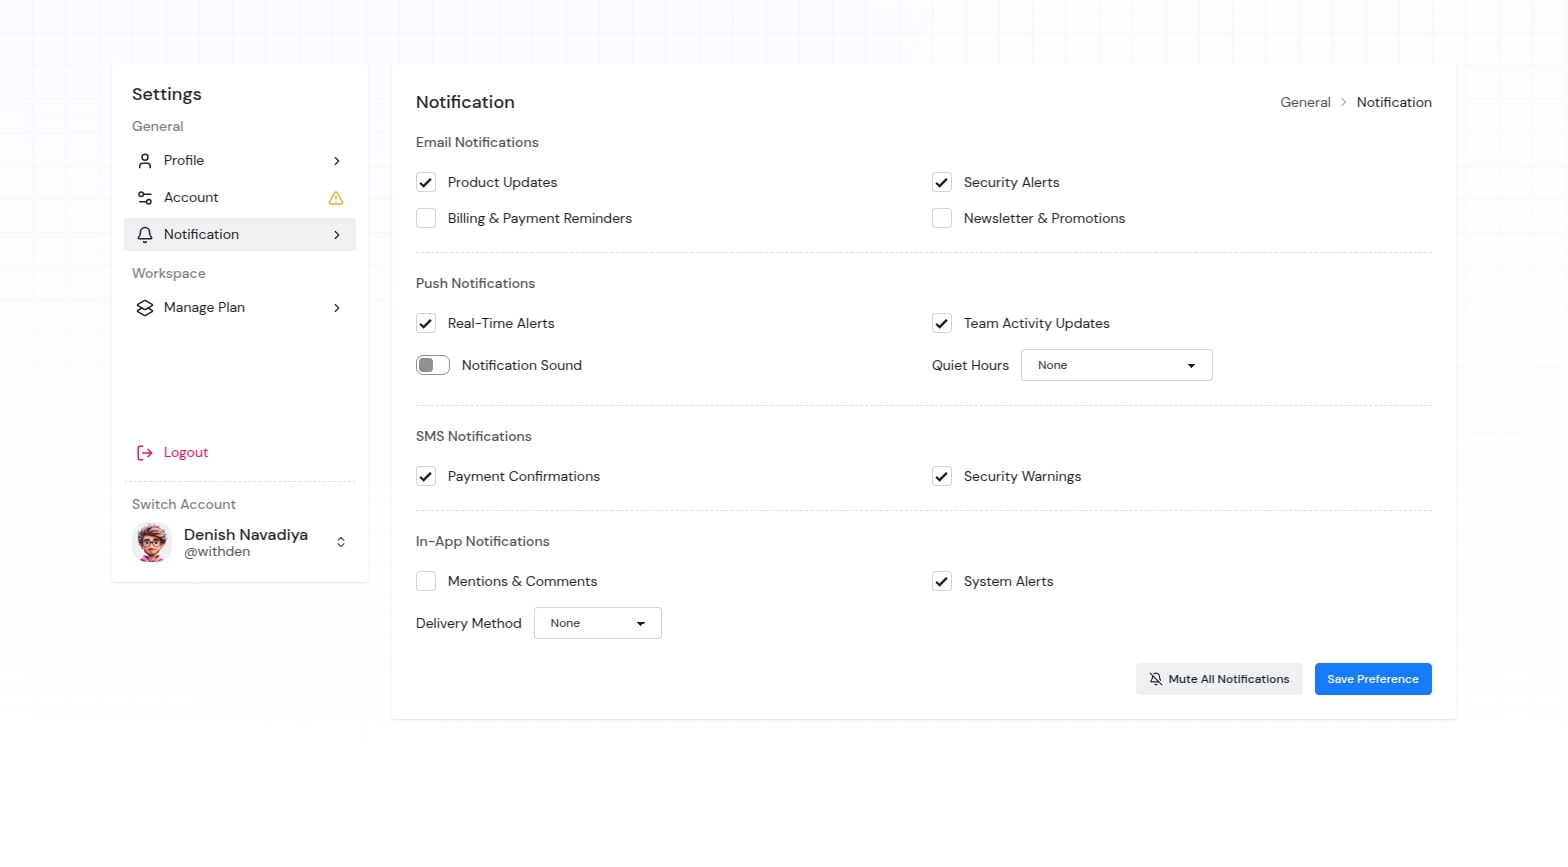Open the Delivery Method dropdown
Viewport: 1568px width, 867px height.
(597, 623)
